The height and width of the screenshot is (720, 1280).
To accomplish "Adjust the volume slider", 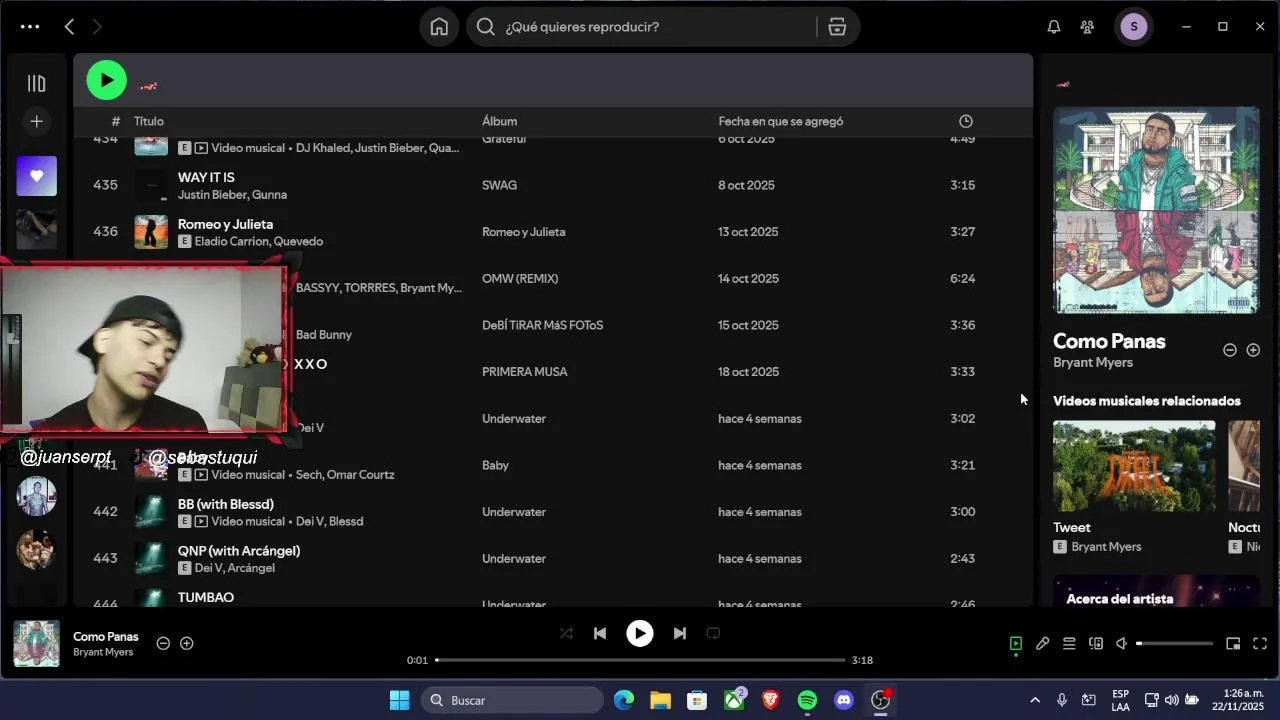I will click(1175, 644).
